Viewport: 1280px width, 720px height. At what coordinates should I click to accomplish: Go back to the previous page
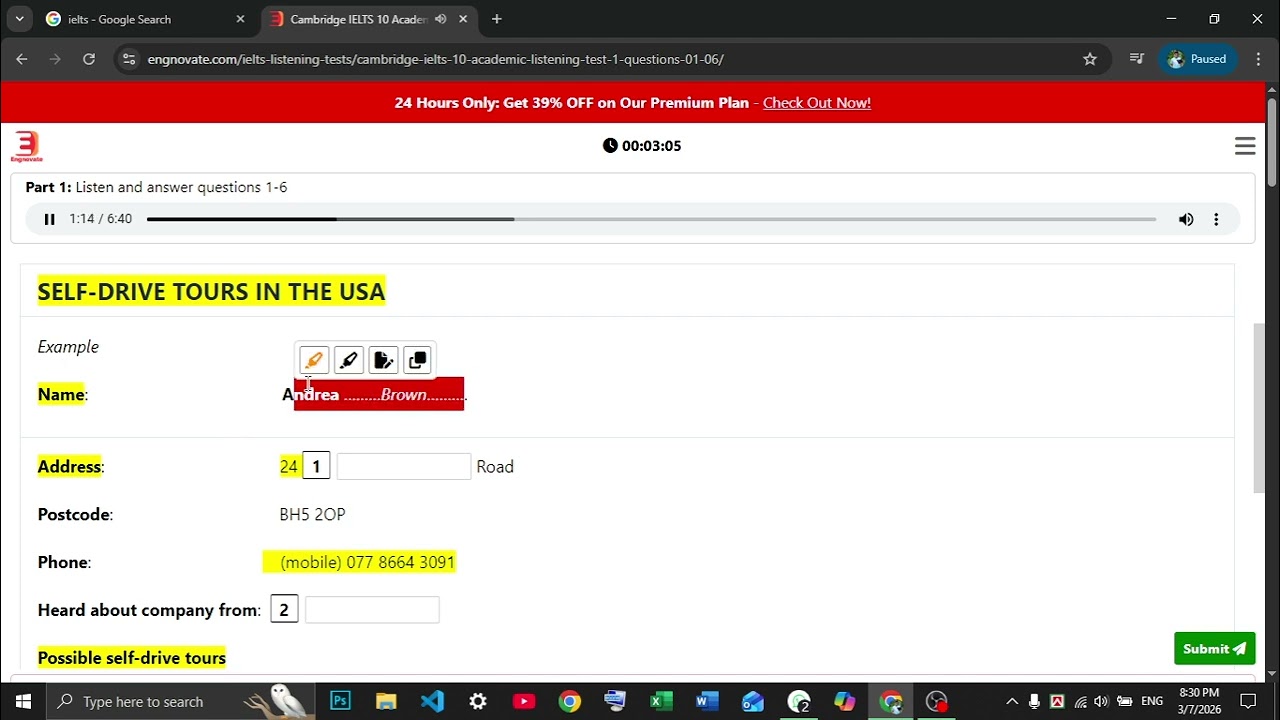coord(22,59)
